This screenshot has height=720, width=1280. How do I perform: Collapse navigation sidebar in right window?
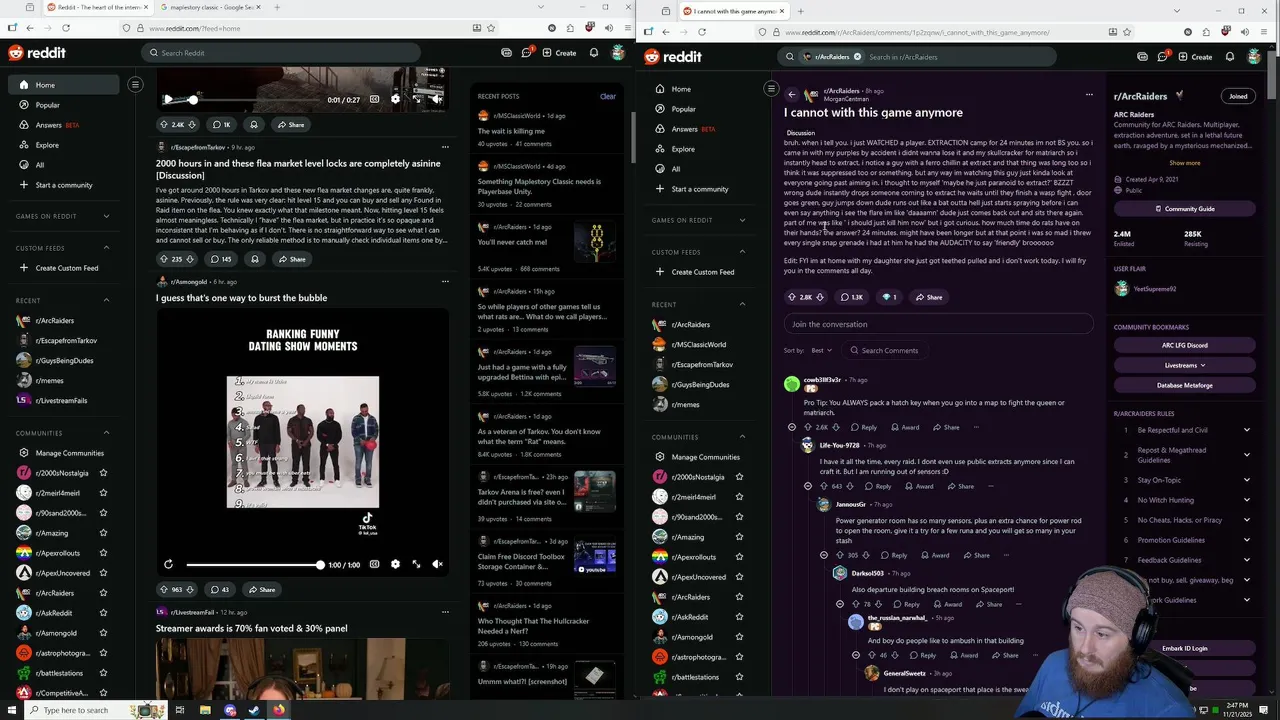[771, 88]
